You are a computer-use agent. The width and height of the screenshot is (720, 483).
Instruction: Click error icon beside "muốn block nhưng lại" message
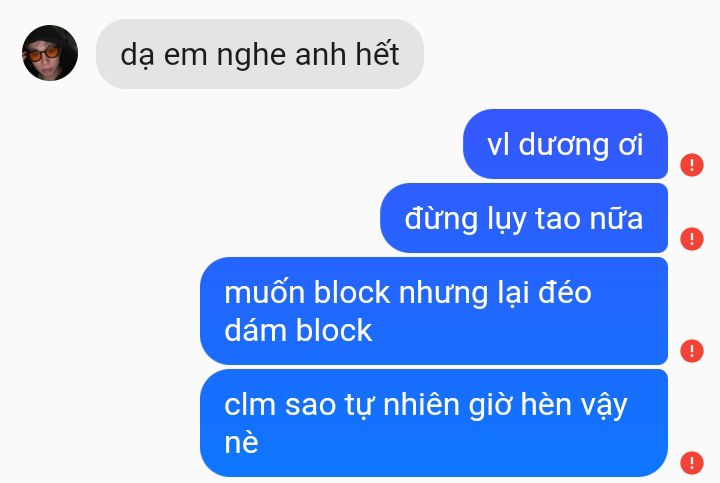pos(692,351)
